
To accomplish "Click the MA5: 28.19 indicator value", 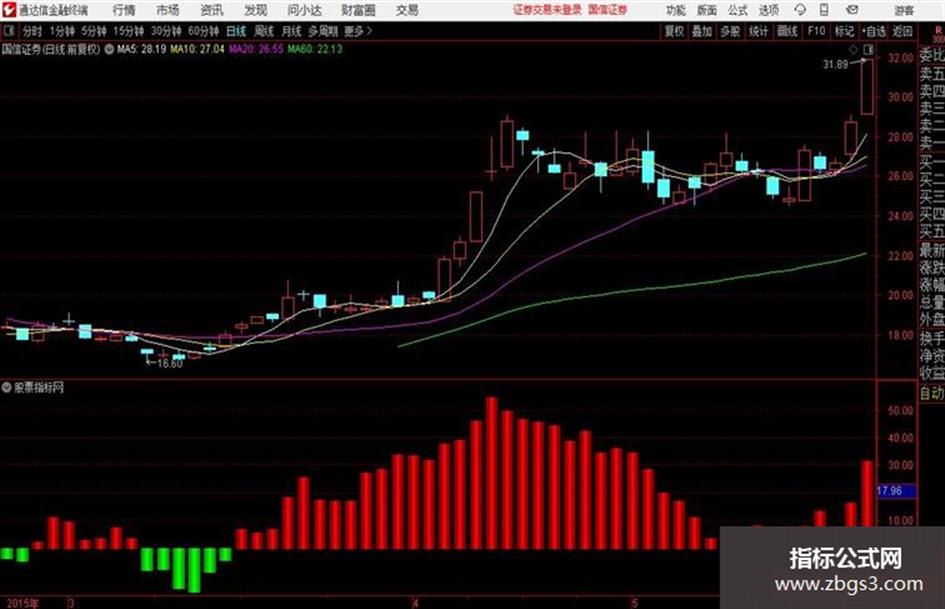I will 142,49.
